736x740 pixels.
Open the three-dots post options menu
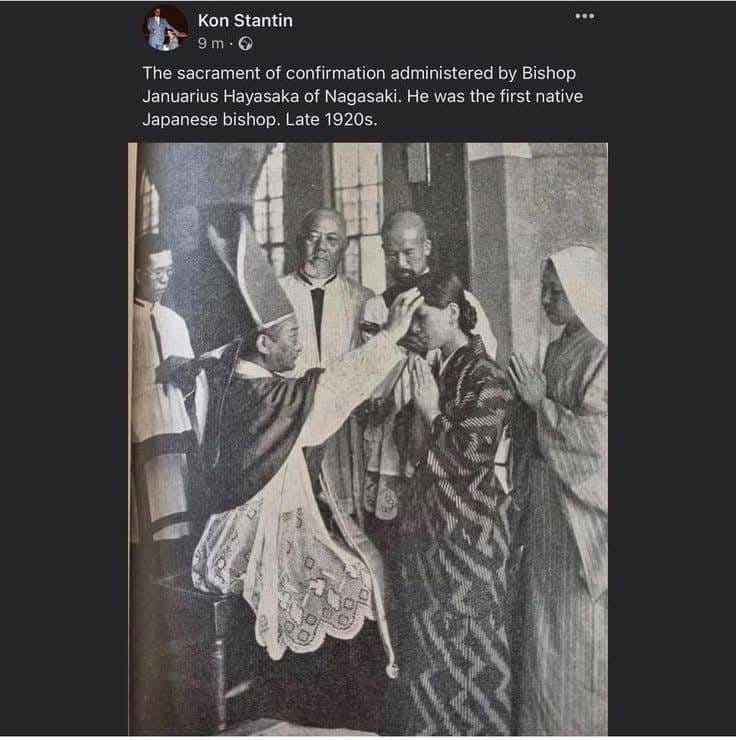585,17
